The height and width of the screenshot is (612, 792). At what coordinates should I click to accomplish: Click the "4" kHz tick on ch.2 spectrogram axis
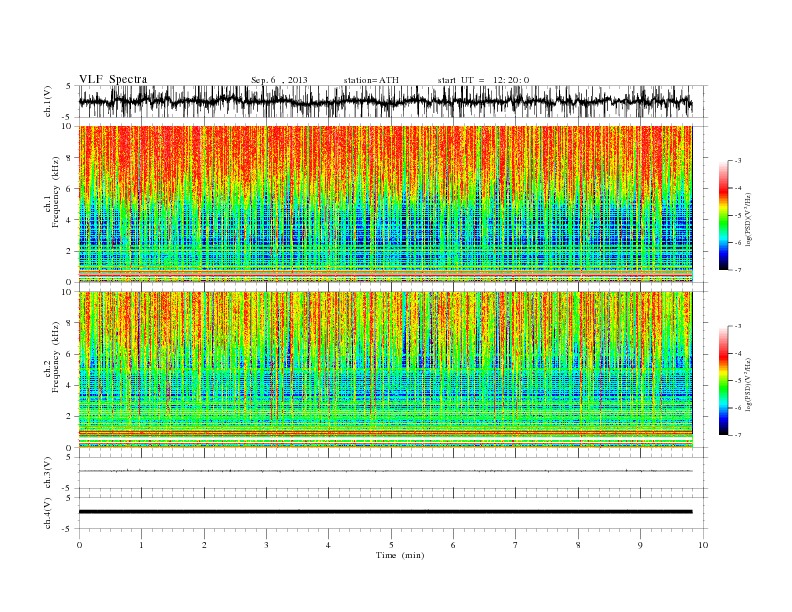pos(70,385)
